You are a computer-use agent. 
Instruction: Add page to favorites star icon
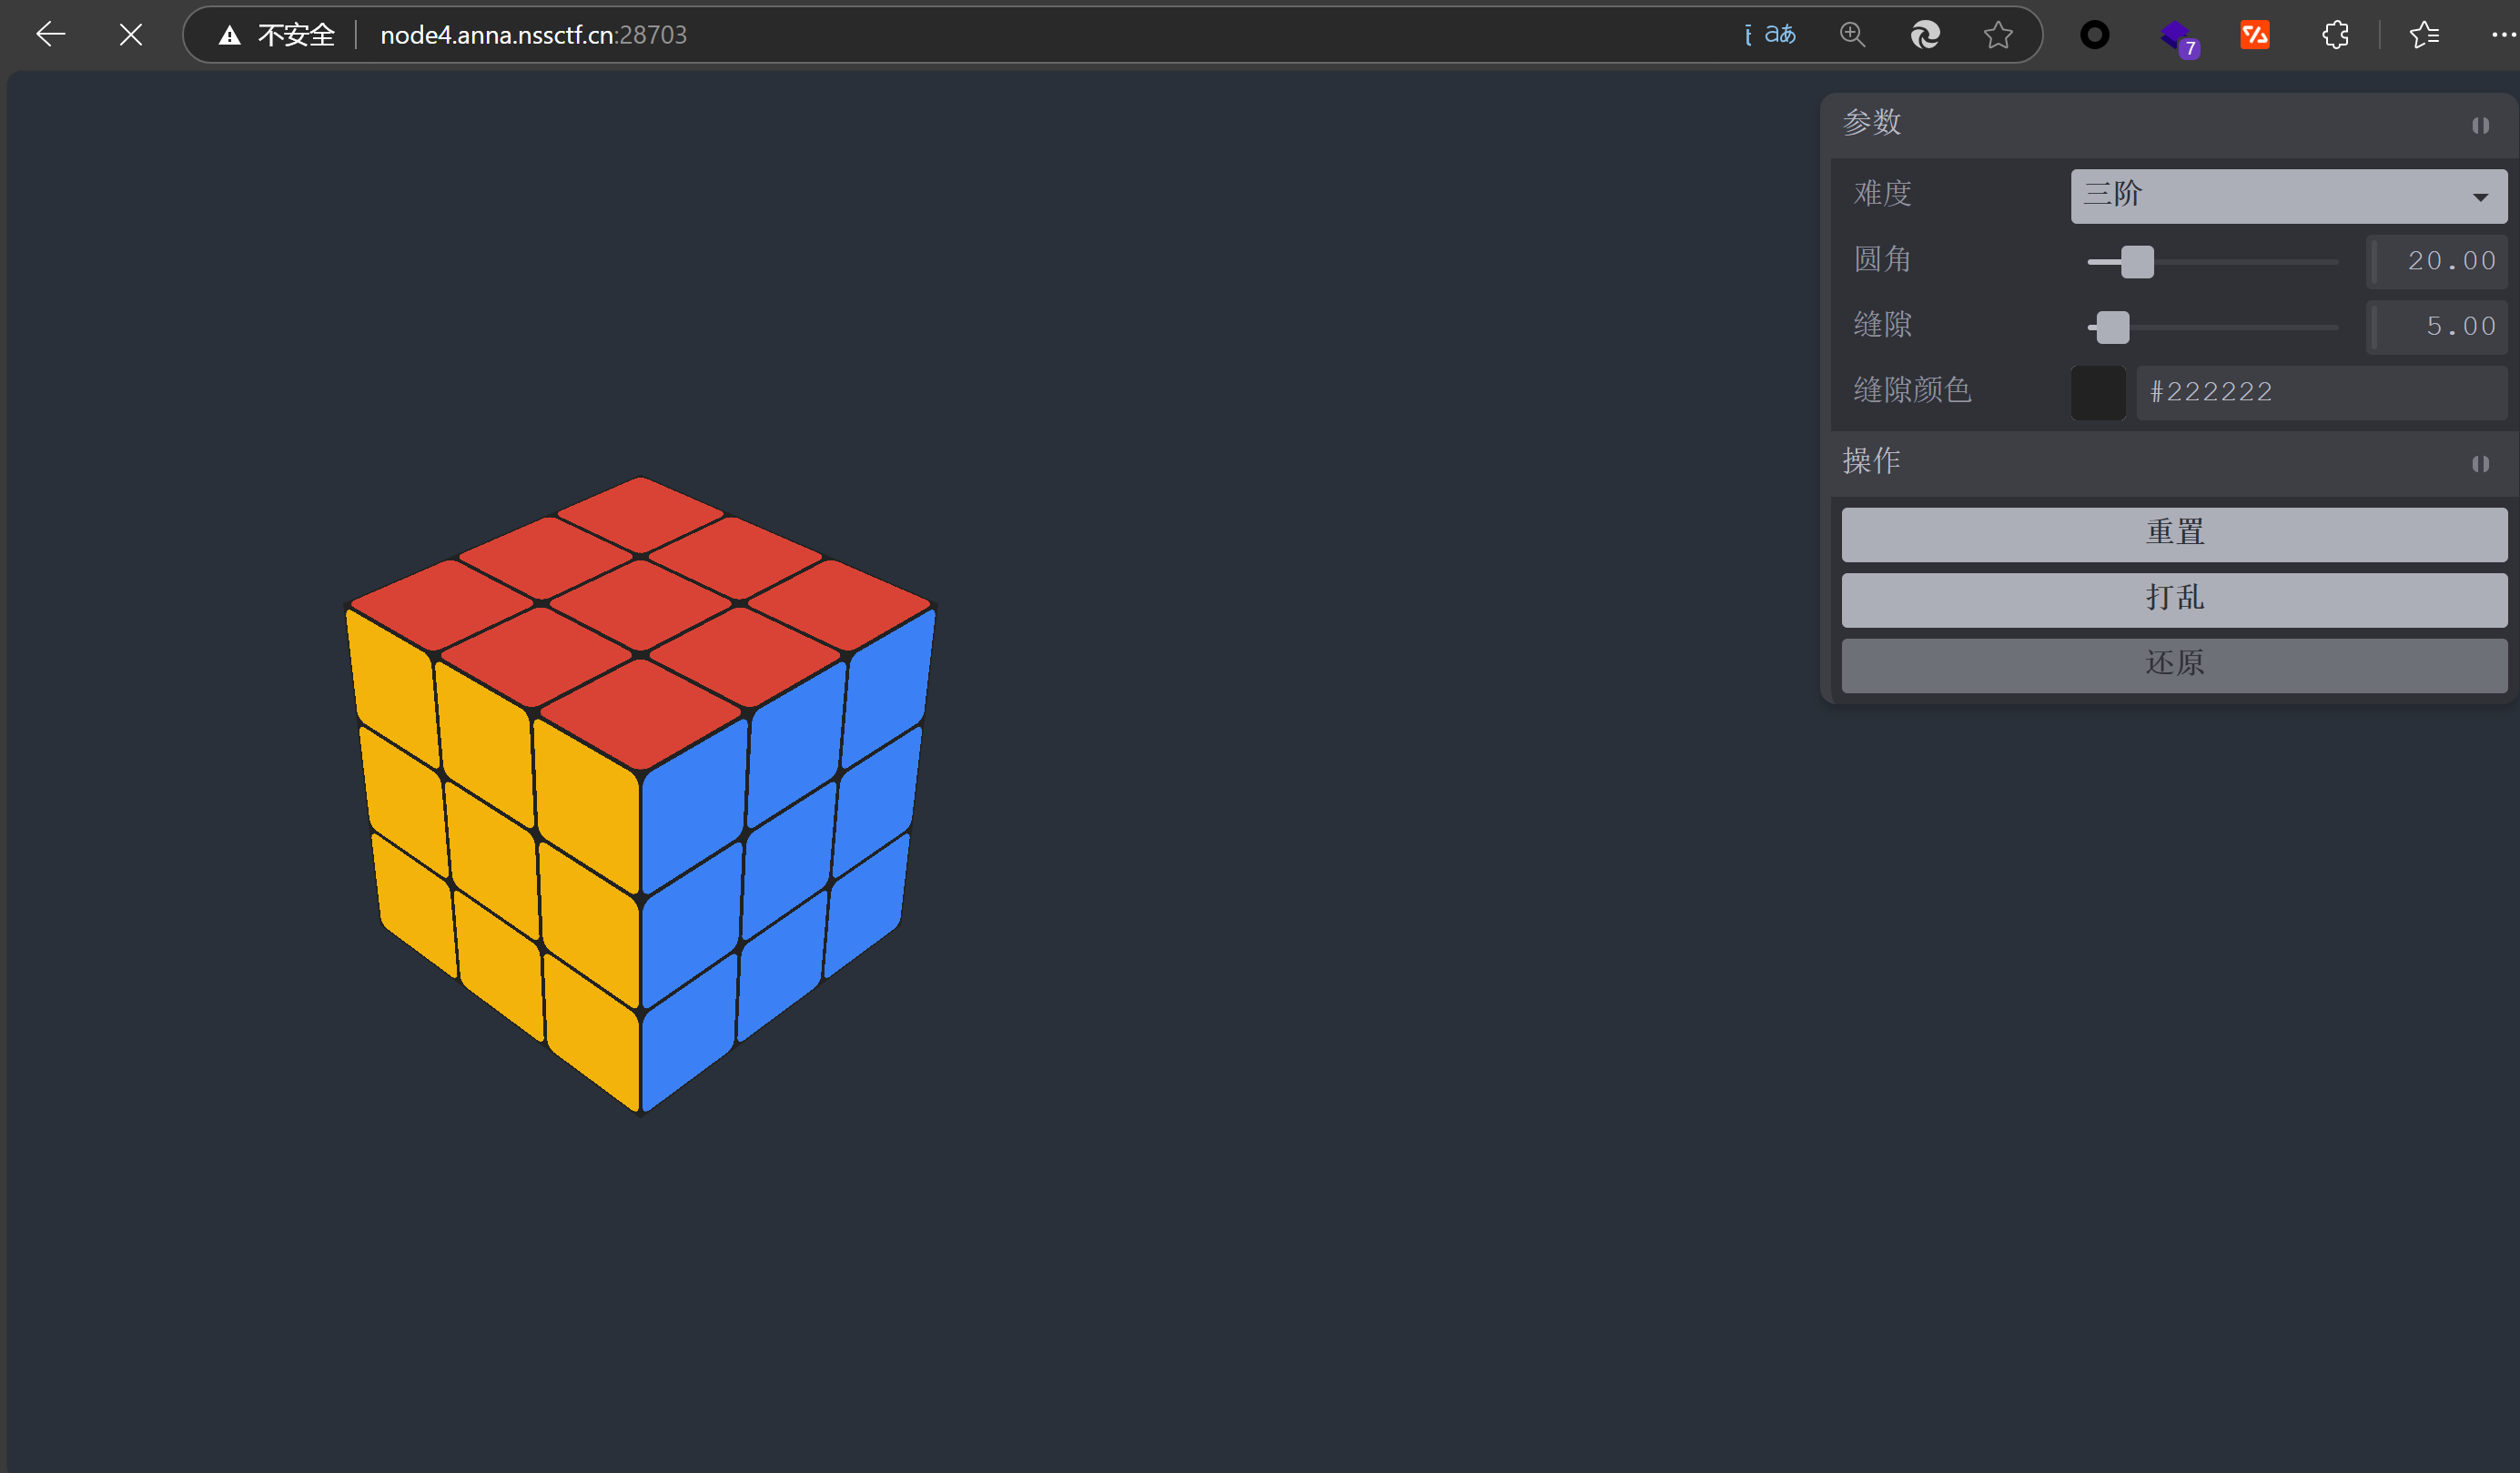pos(1998,35)
